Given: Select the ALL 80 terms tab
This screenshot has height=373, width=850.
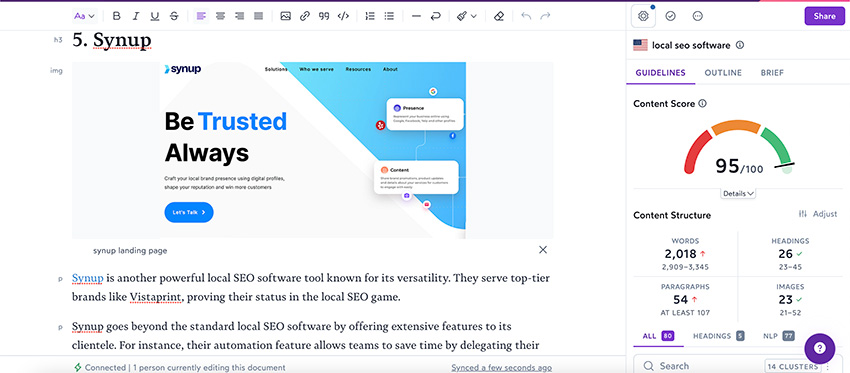Looking at the screenshot, I should tap(658, 336).
